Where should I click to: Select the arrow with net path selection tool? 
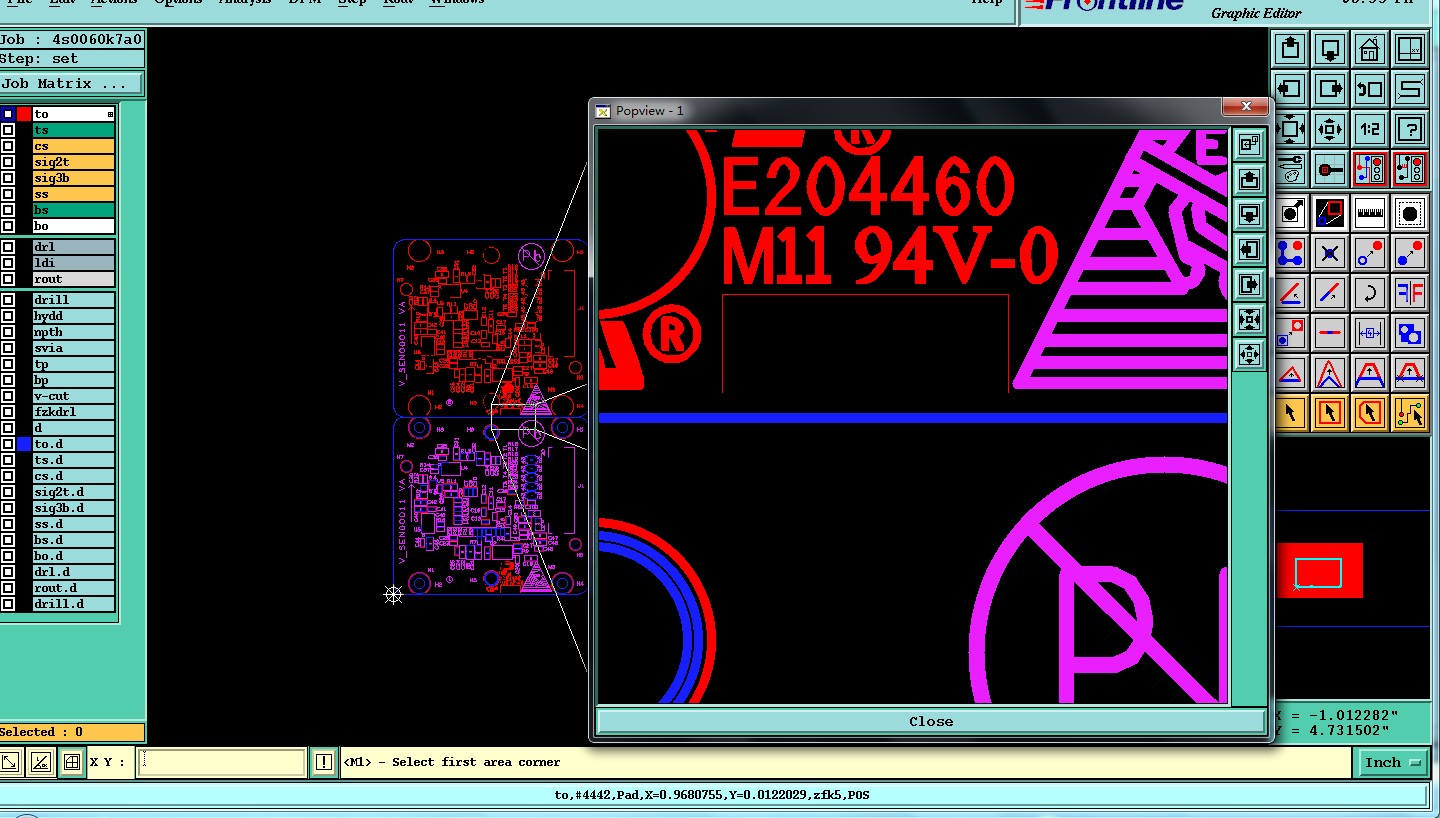[1410, 411]
